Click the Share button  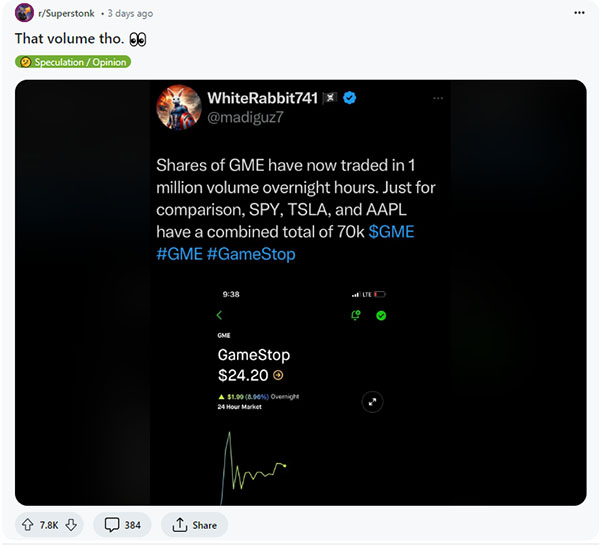(194, 525)
